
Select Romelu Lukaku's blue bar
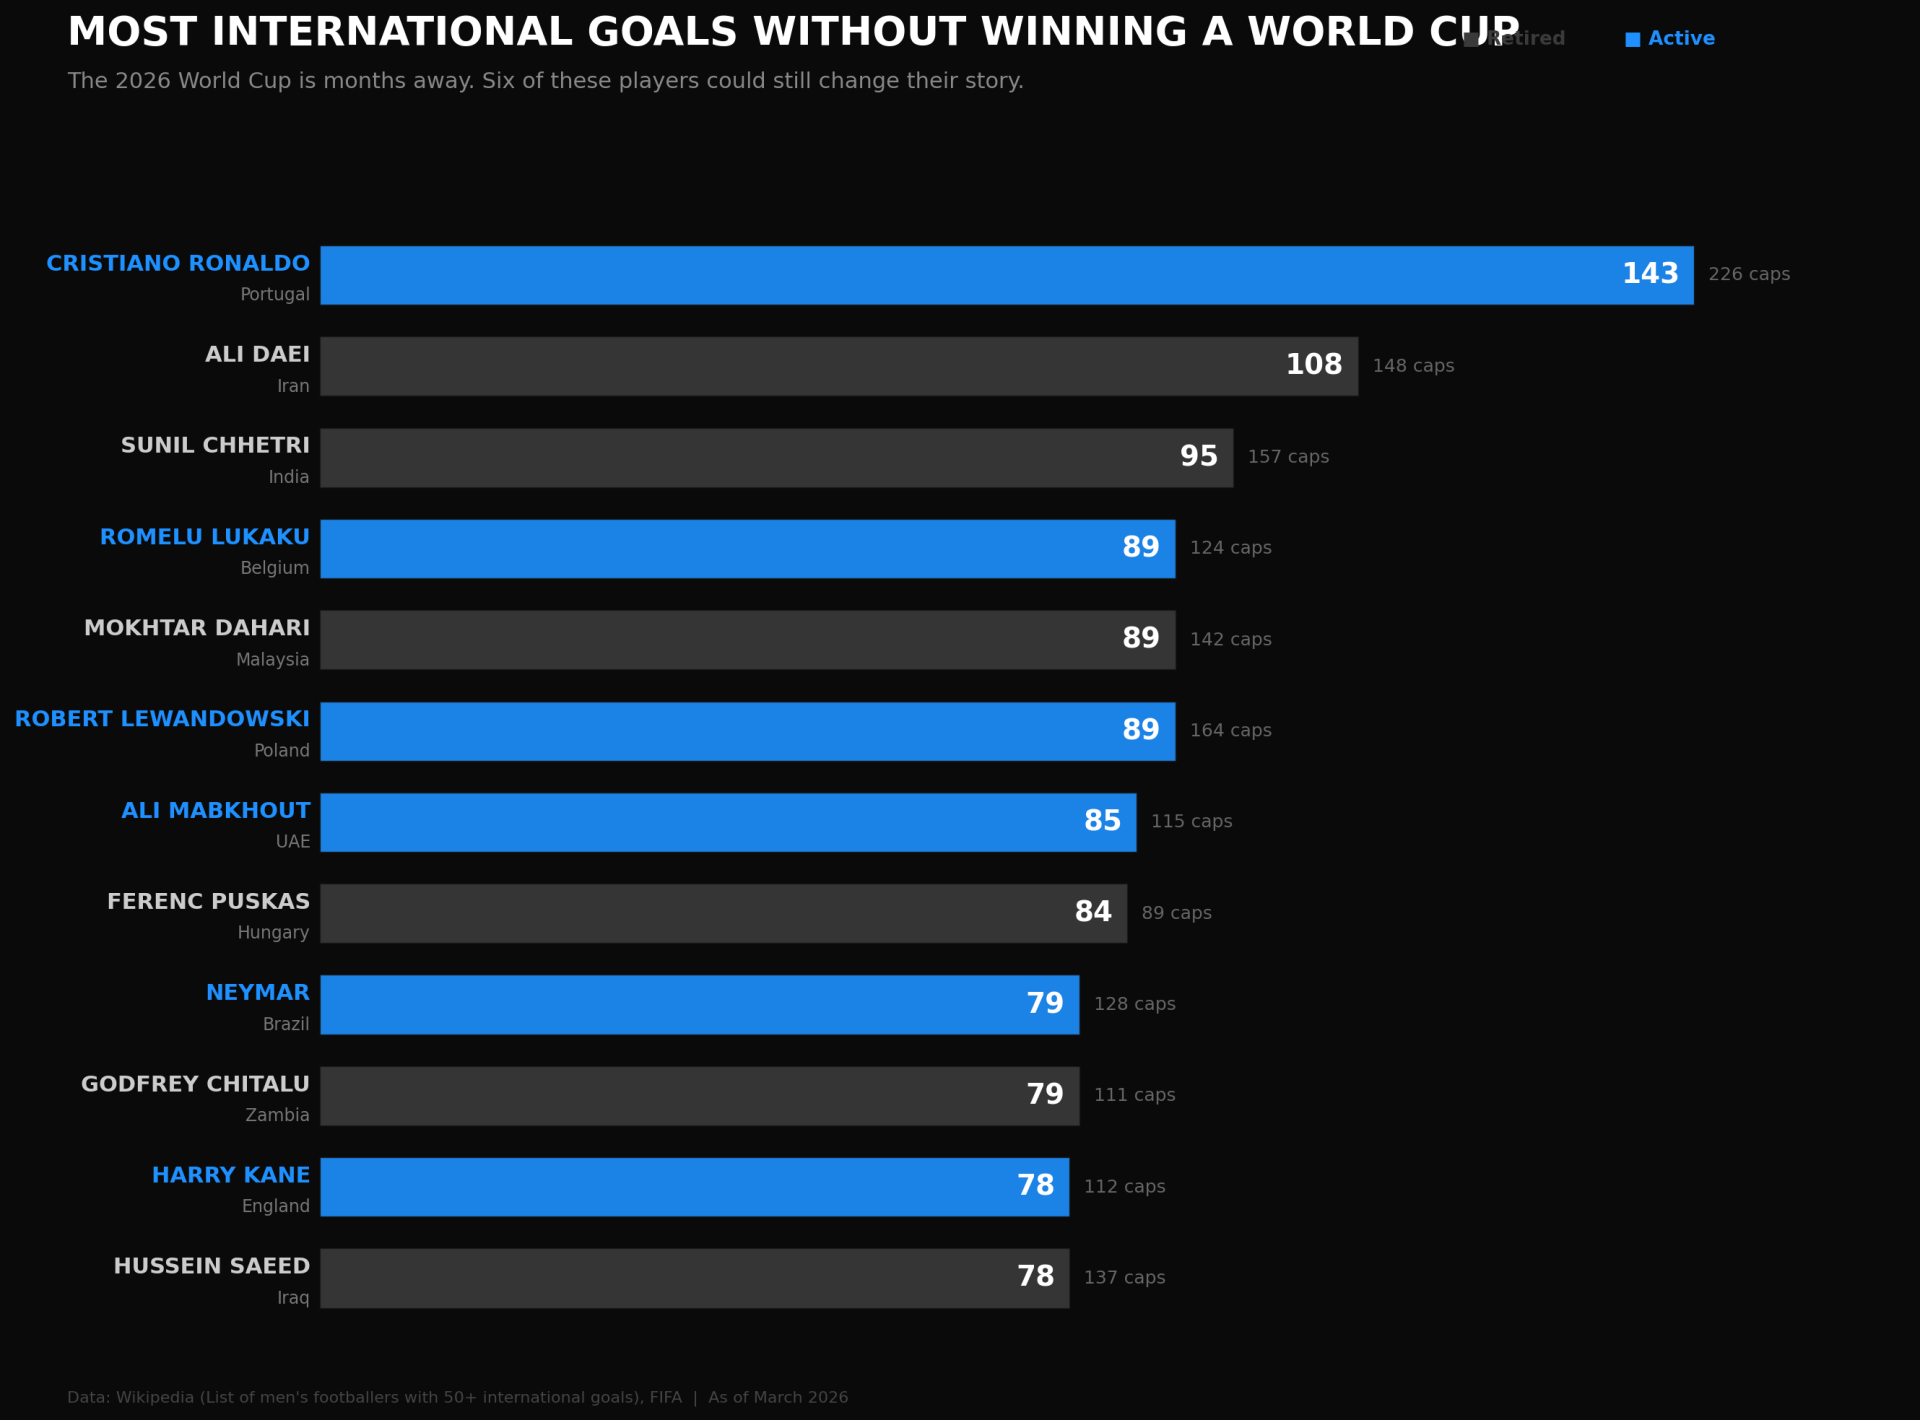click(x=747, y=549)
